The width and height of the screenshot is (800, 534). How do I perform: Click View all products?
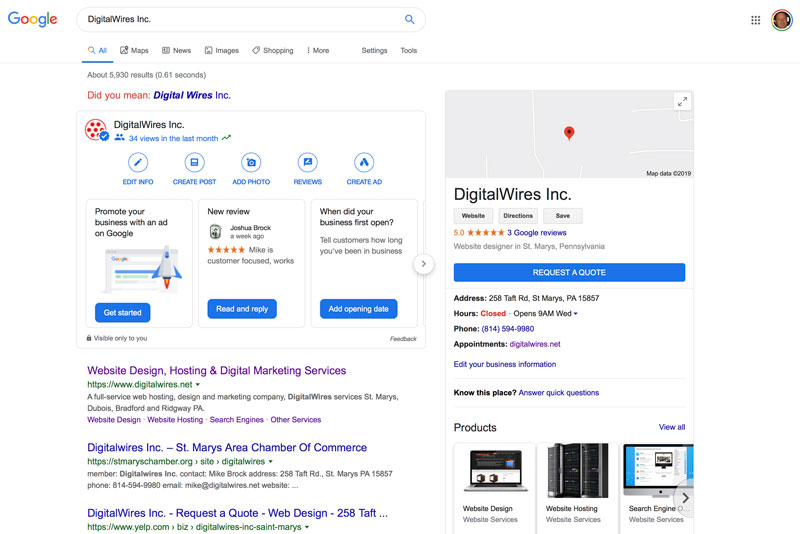[x=672, y=427]
